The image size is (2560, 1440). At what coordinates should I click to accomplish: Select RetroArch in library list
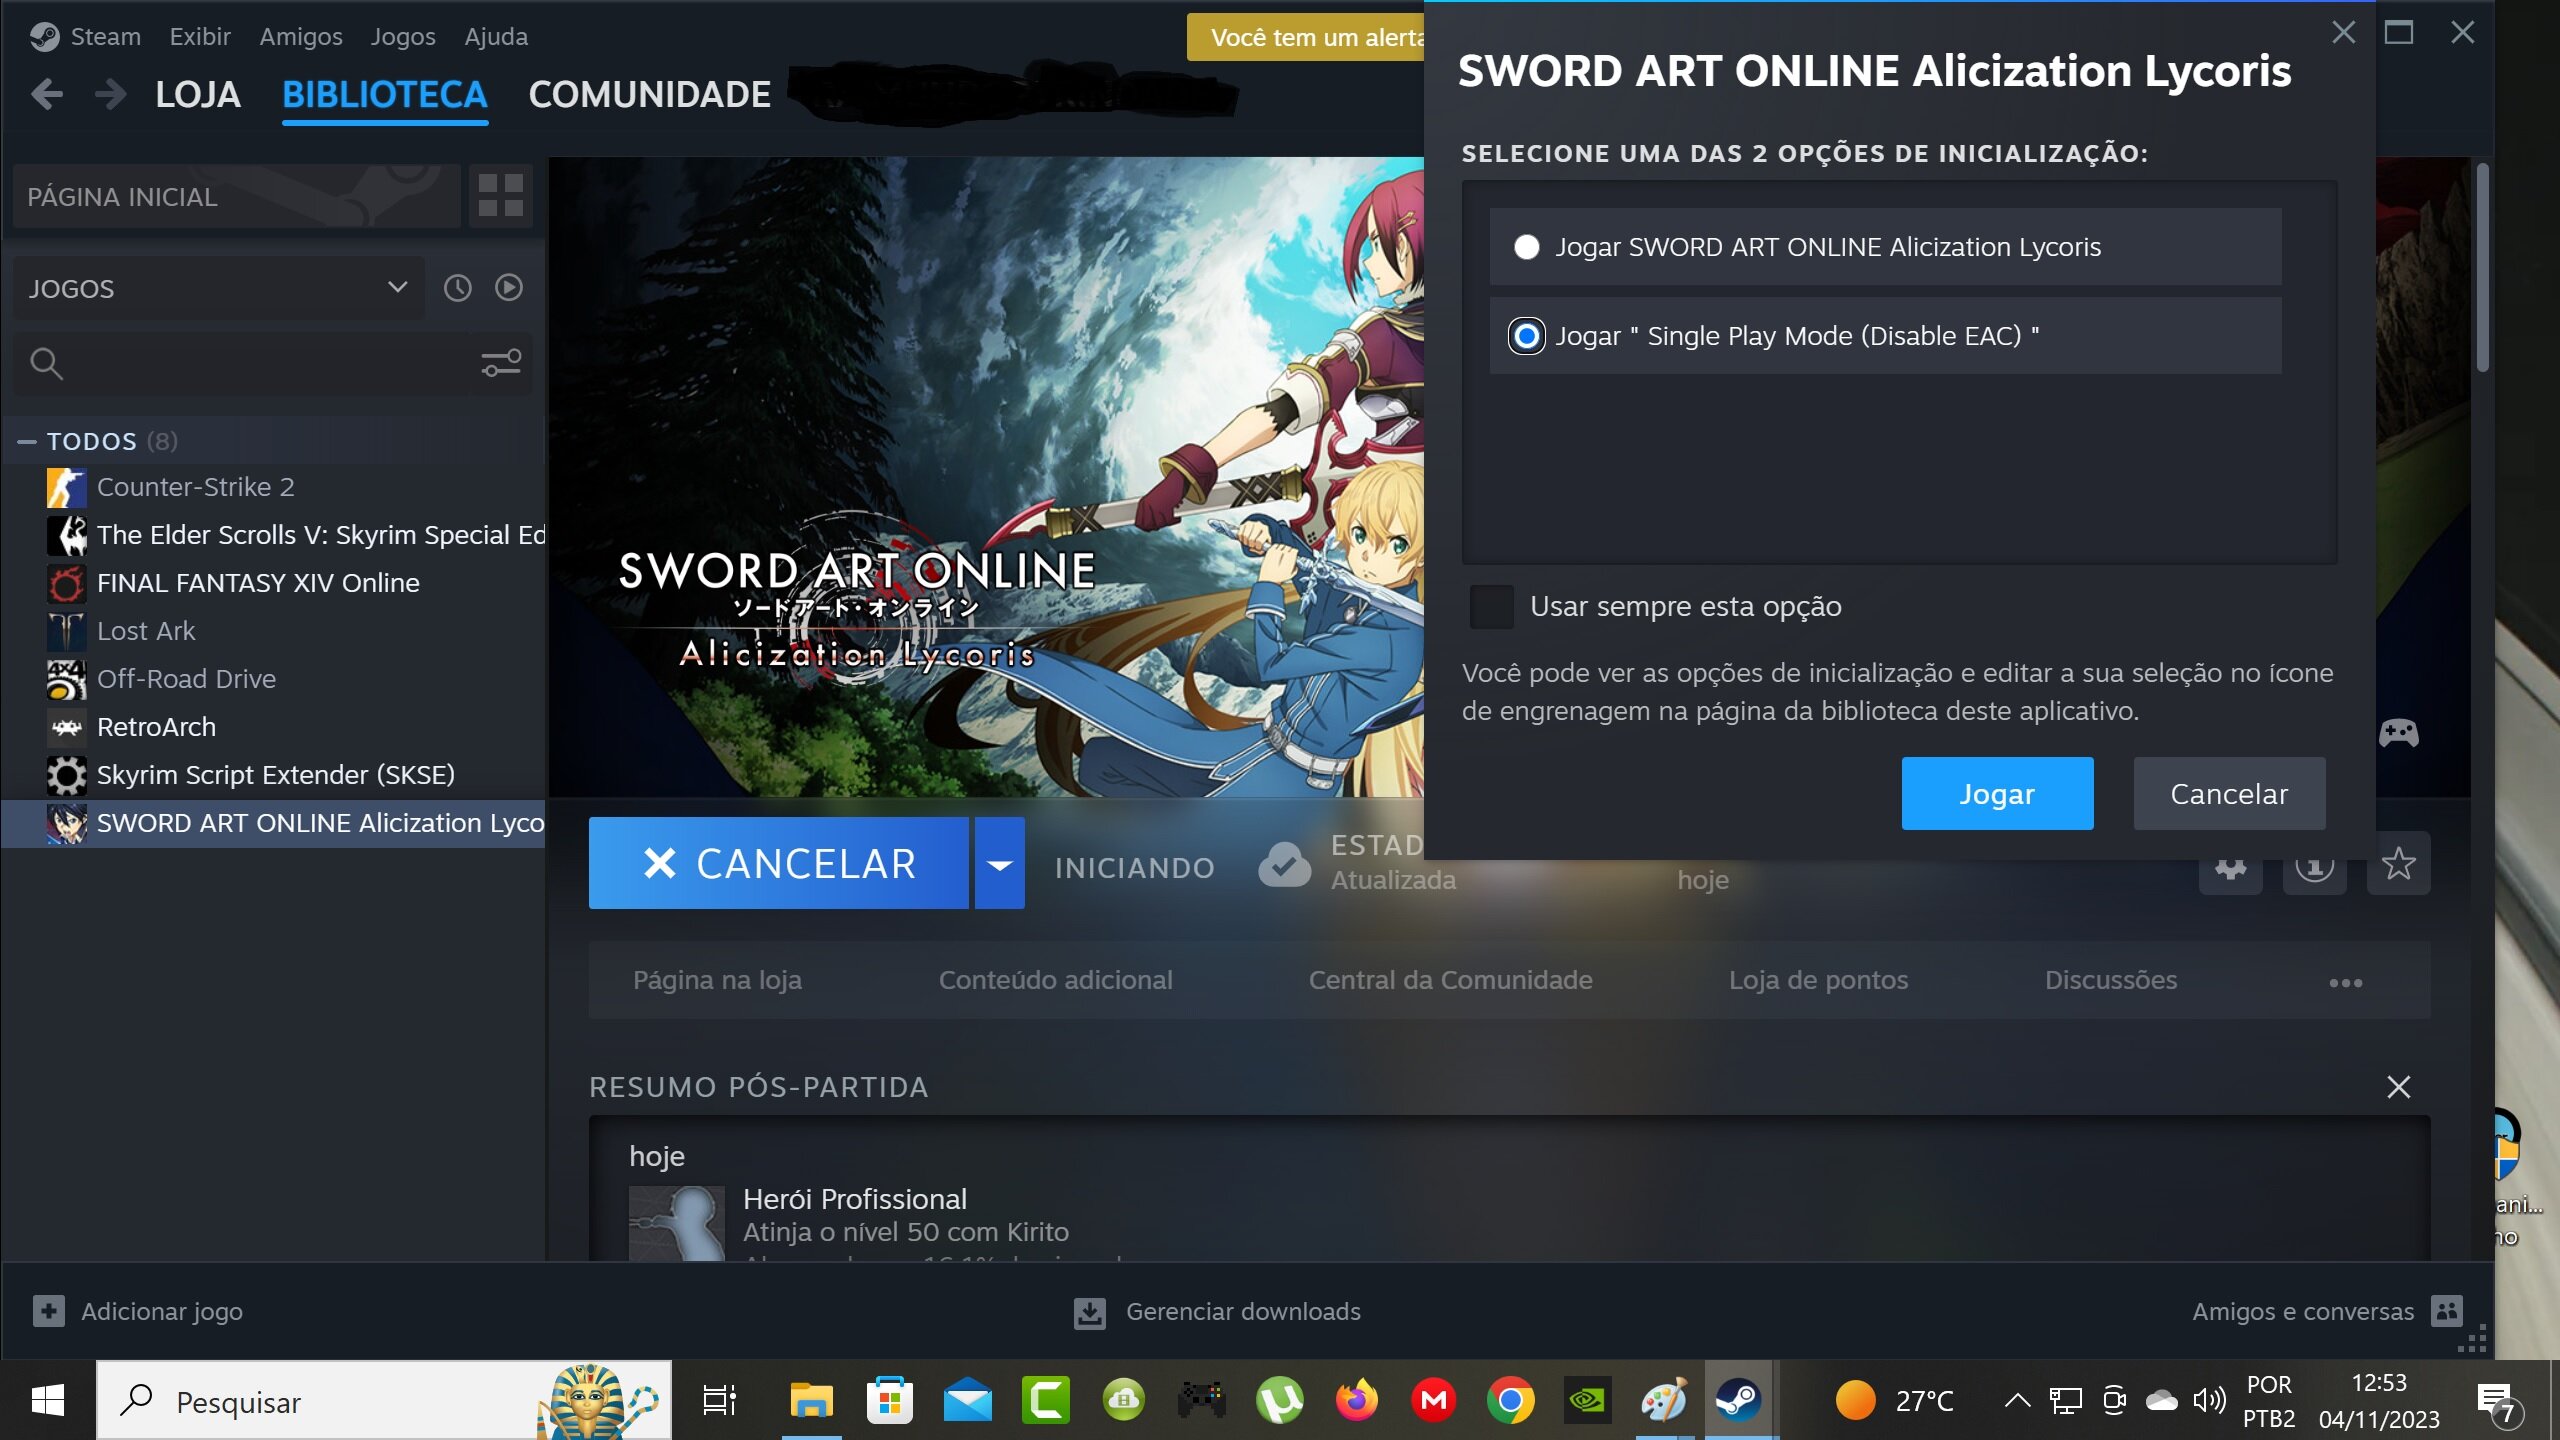(x=273, y=727)
